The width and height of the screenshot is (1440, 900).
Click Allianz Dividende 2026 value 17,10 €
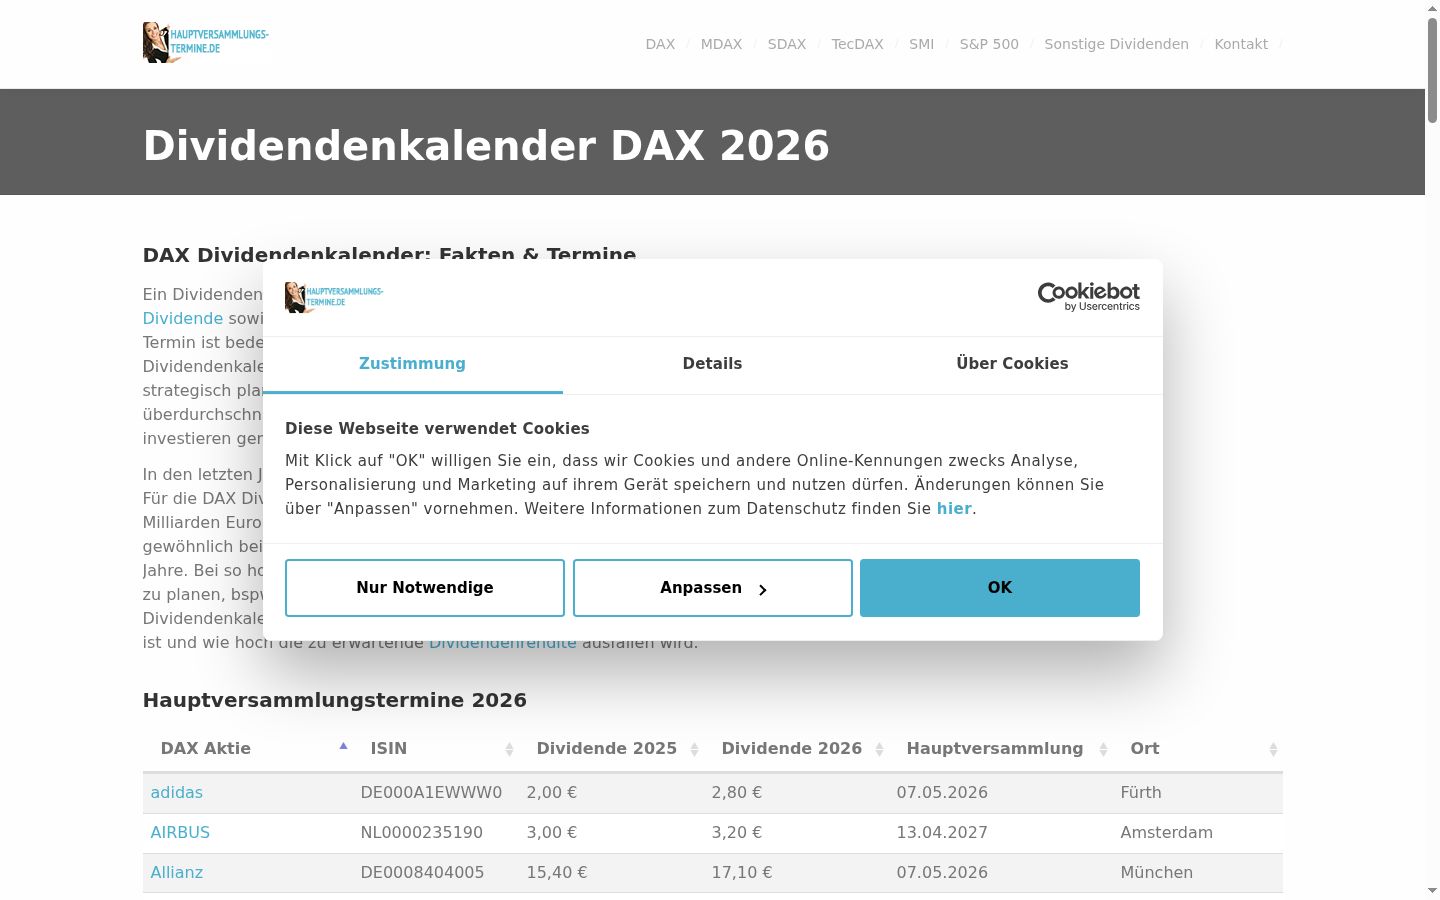(742, 872)
